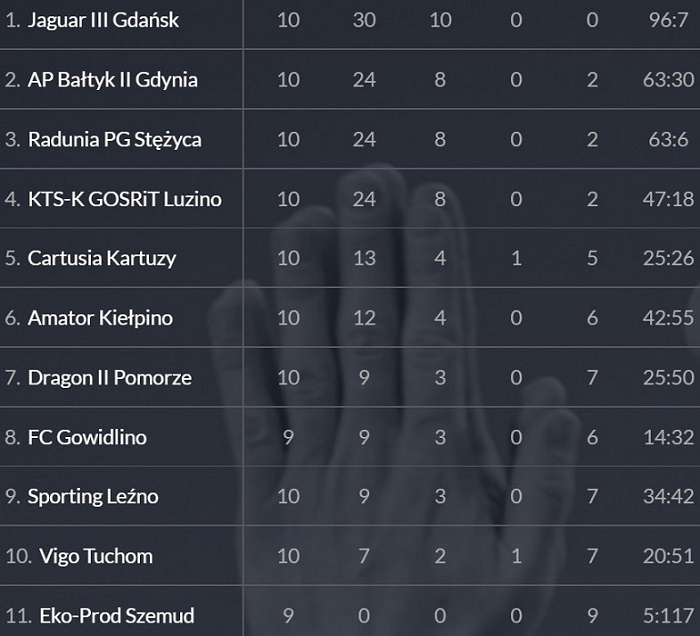Click Vigo Tuchom team name

point(96,557)
